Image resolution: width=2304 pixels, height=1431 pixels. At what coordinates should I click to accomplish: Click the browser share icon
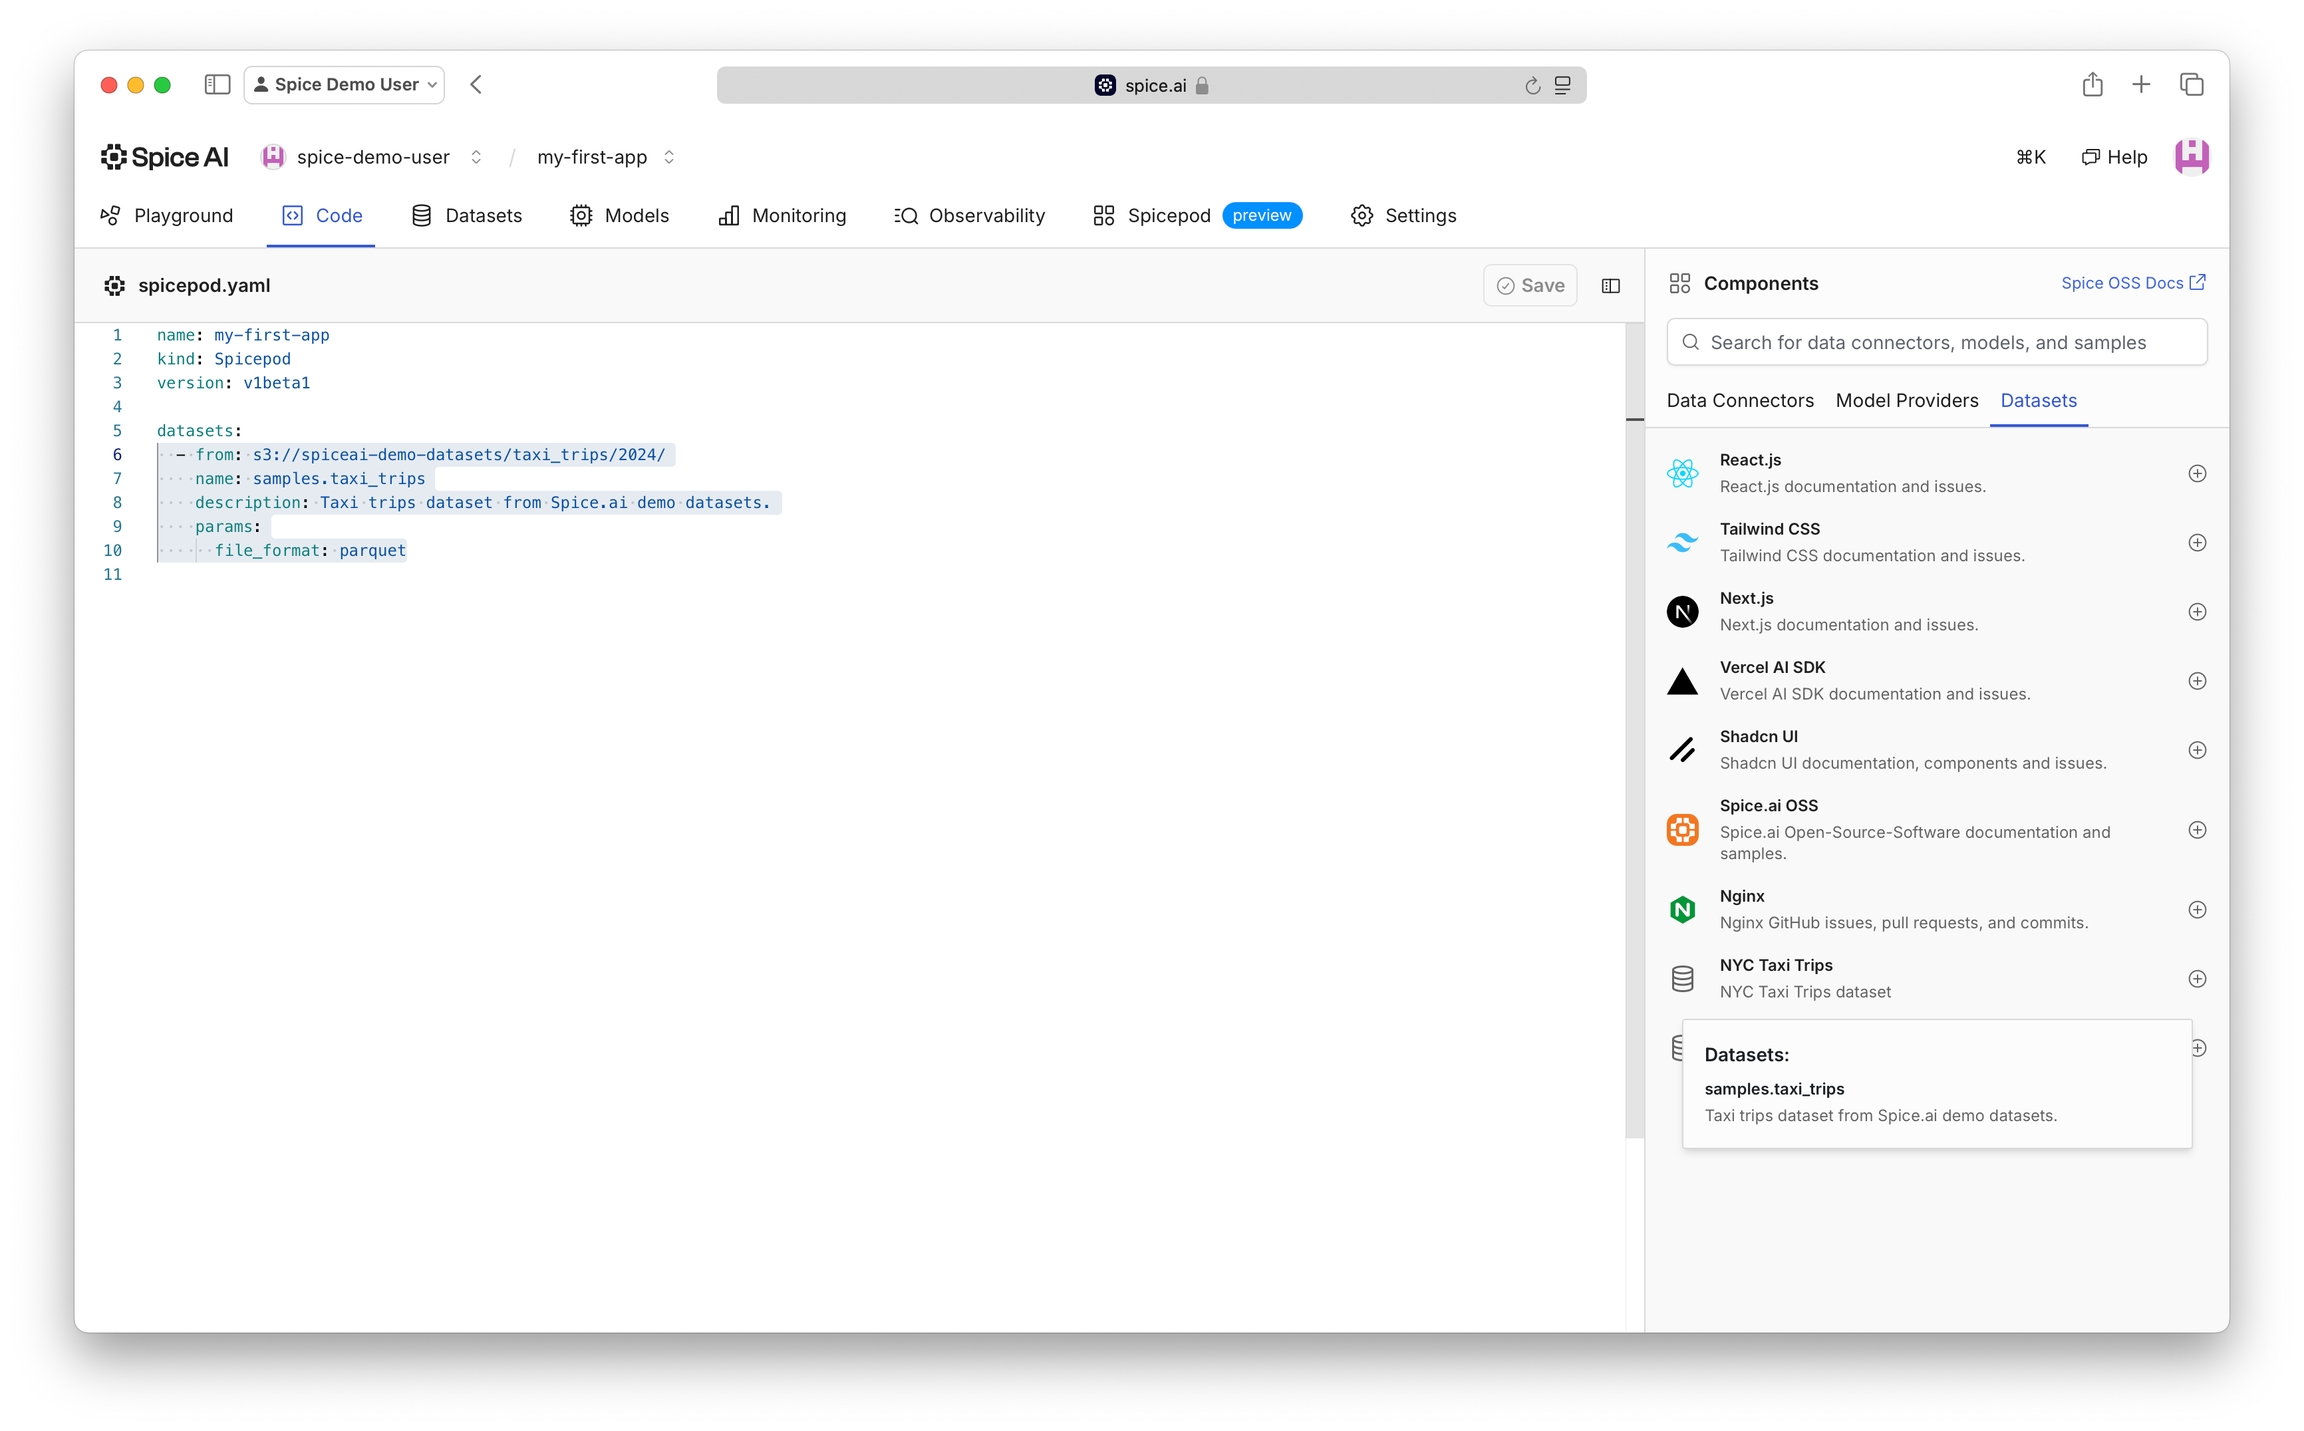2092,85
